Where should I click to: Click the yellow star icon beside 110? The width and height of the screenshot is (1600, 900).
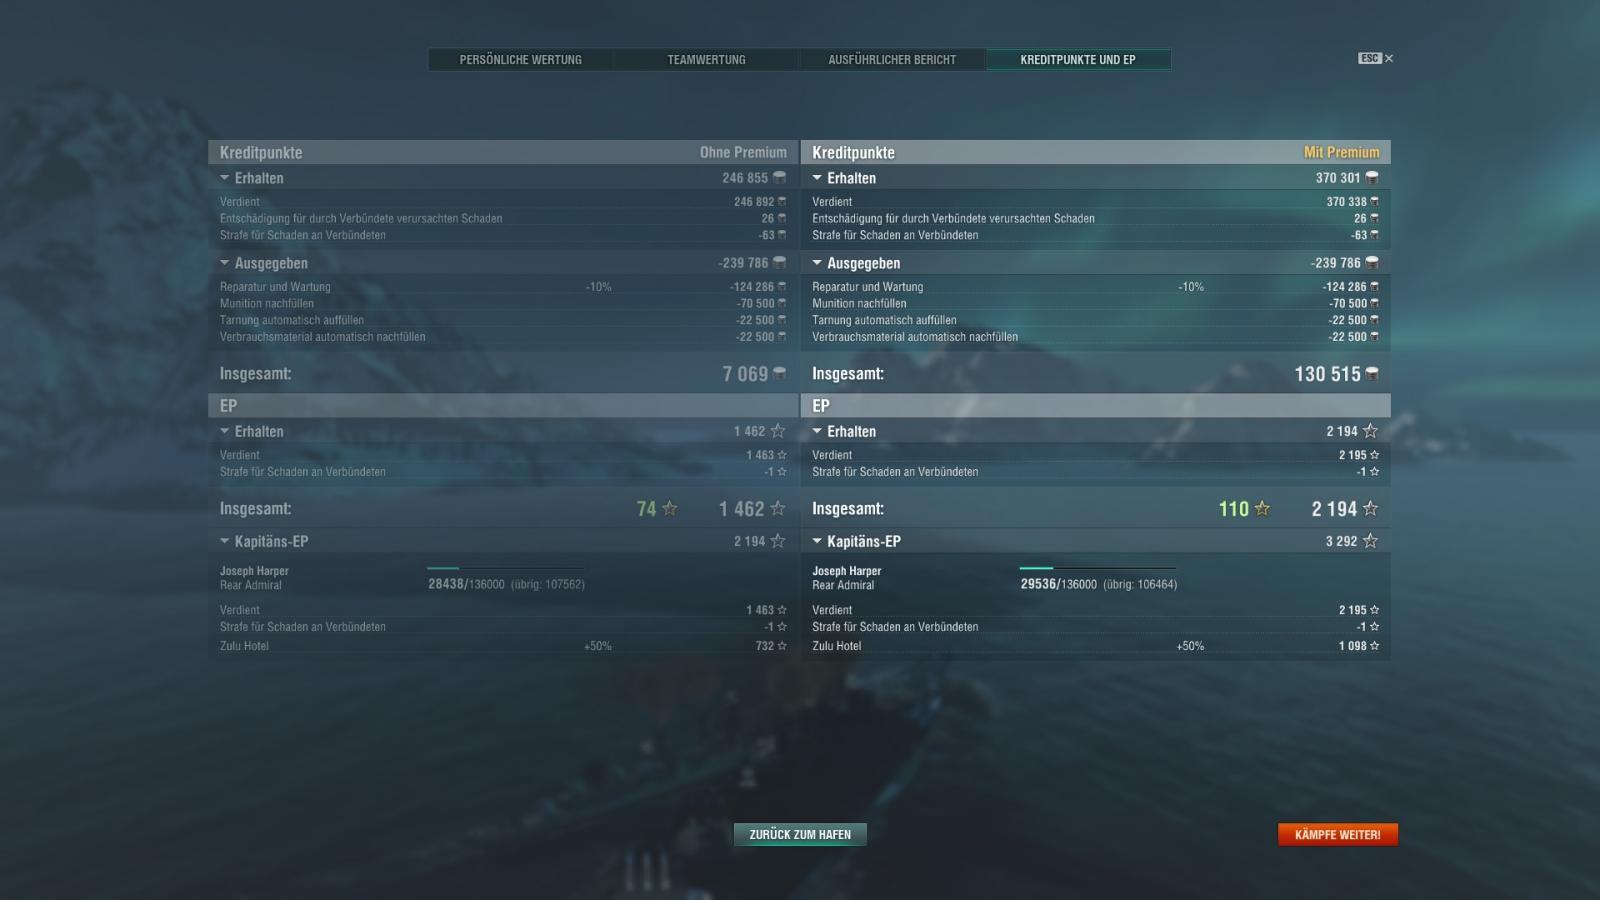point(1262,508)
